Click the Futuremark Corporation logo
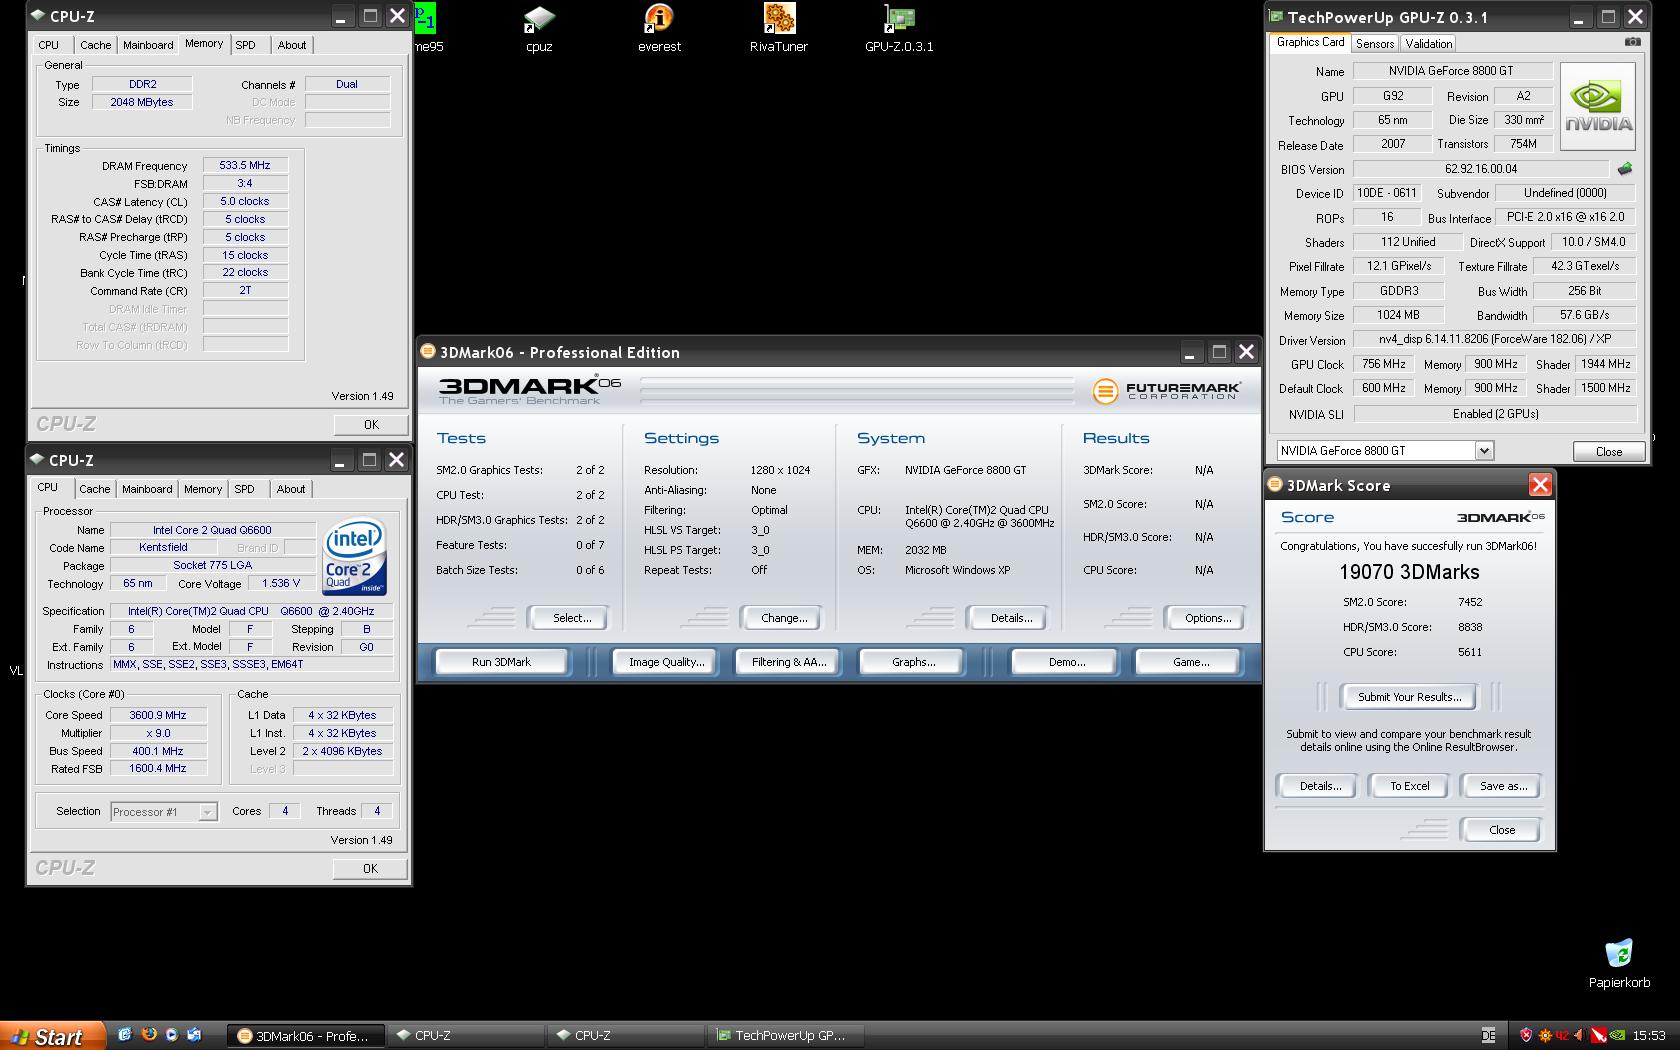The image size is (1680, 1050). tap(1166, 390)
